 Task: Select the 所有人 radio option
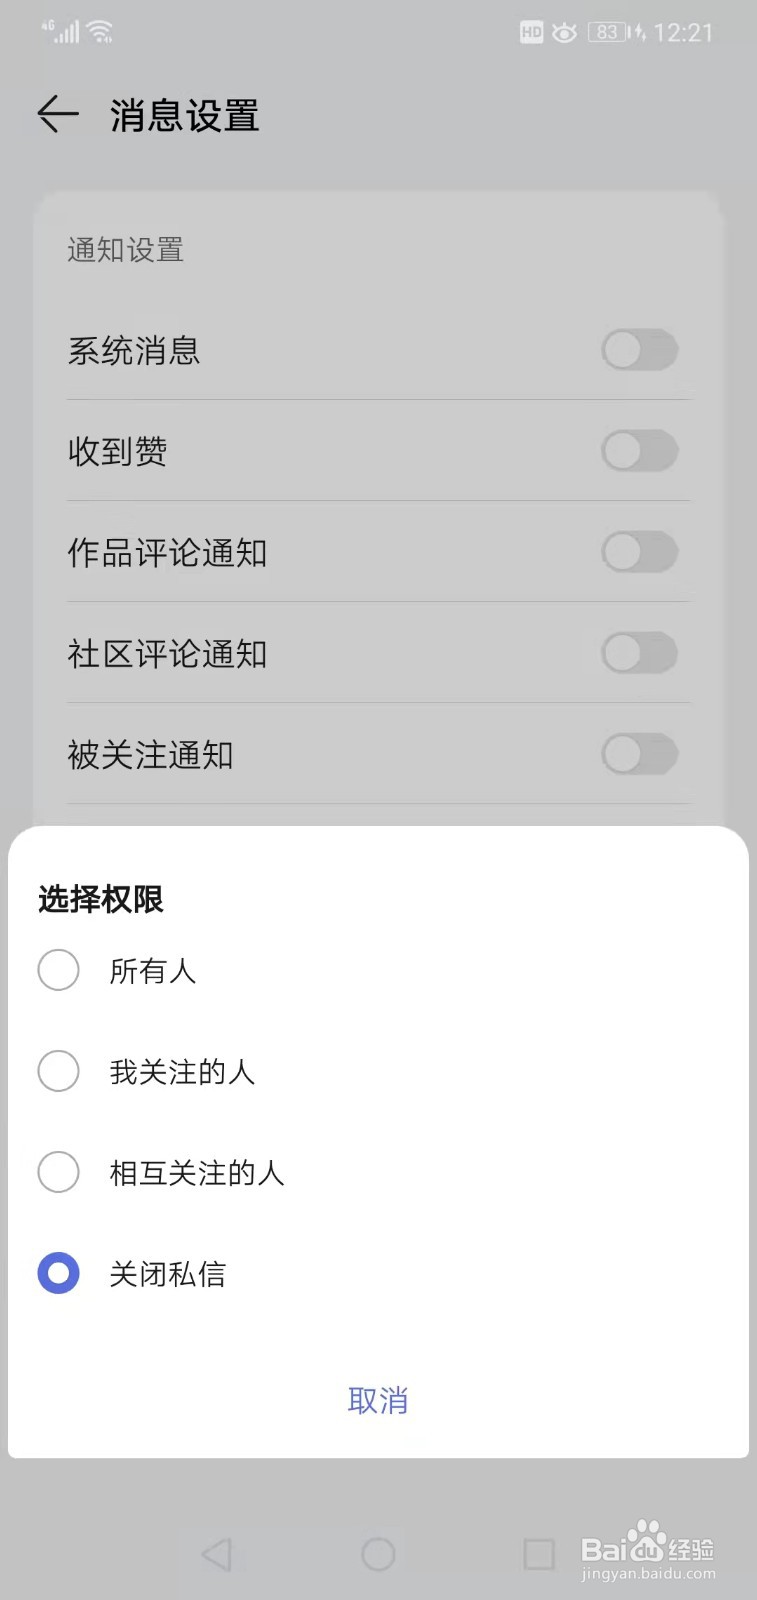pos(58,970)
